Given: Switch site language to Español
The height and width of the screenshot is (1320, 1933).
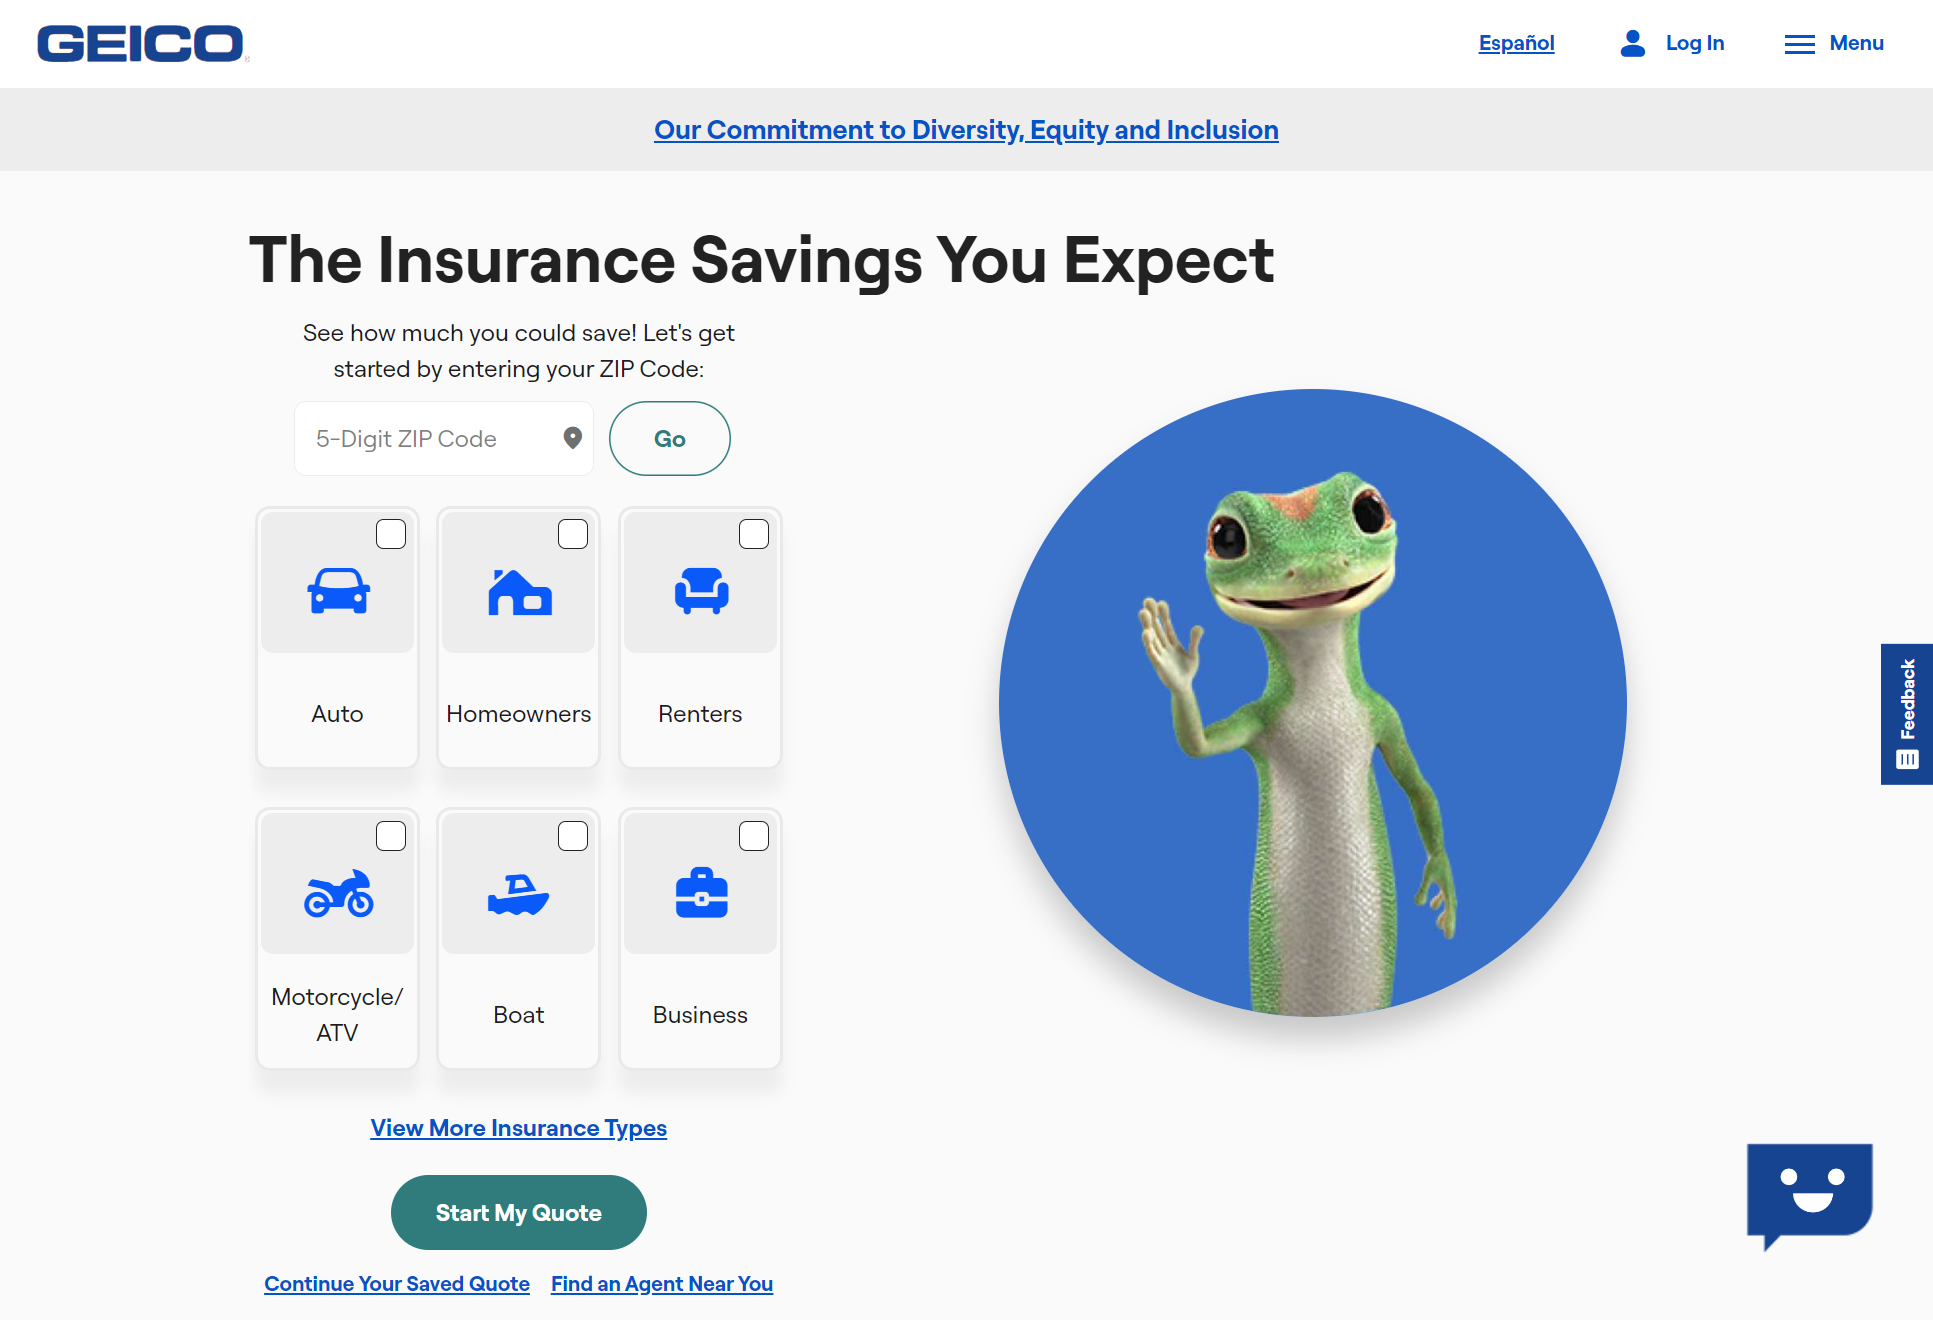Looking at the screenshot, I should click(x=1516, y=43).
